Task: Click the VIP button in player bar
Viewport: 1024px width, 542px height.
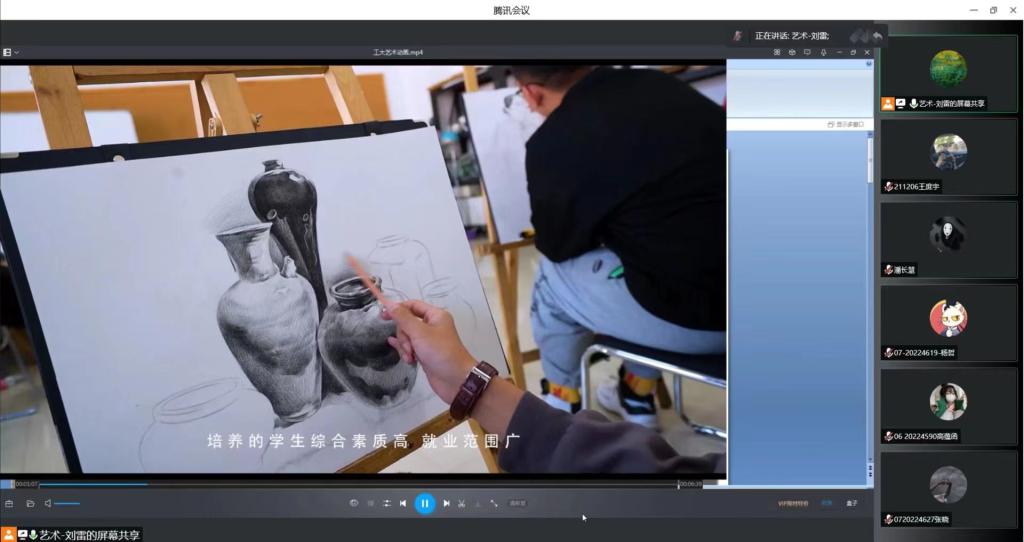Action: tap(793, 503)
